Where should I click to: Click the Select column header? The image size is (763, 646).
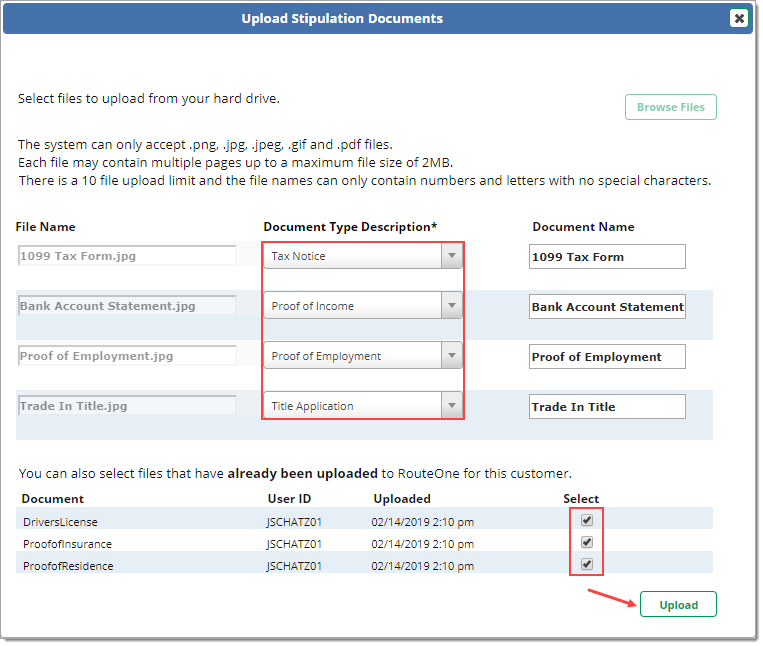tap(581, 499)
